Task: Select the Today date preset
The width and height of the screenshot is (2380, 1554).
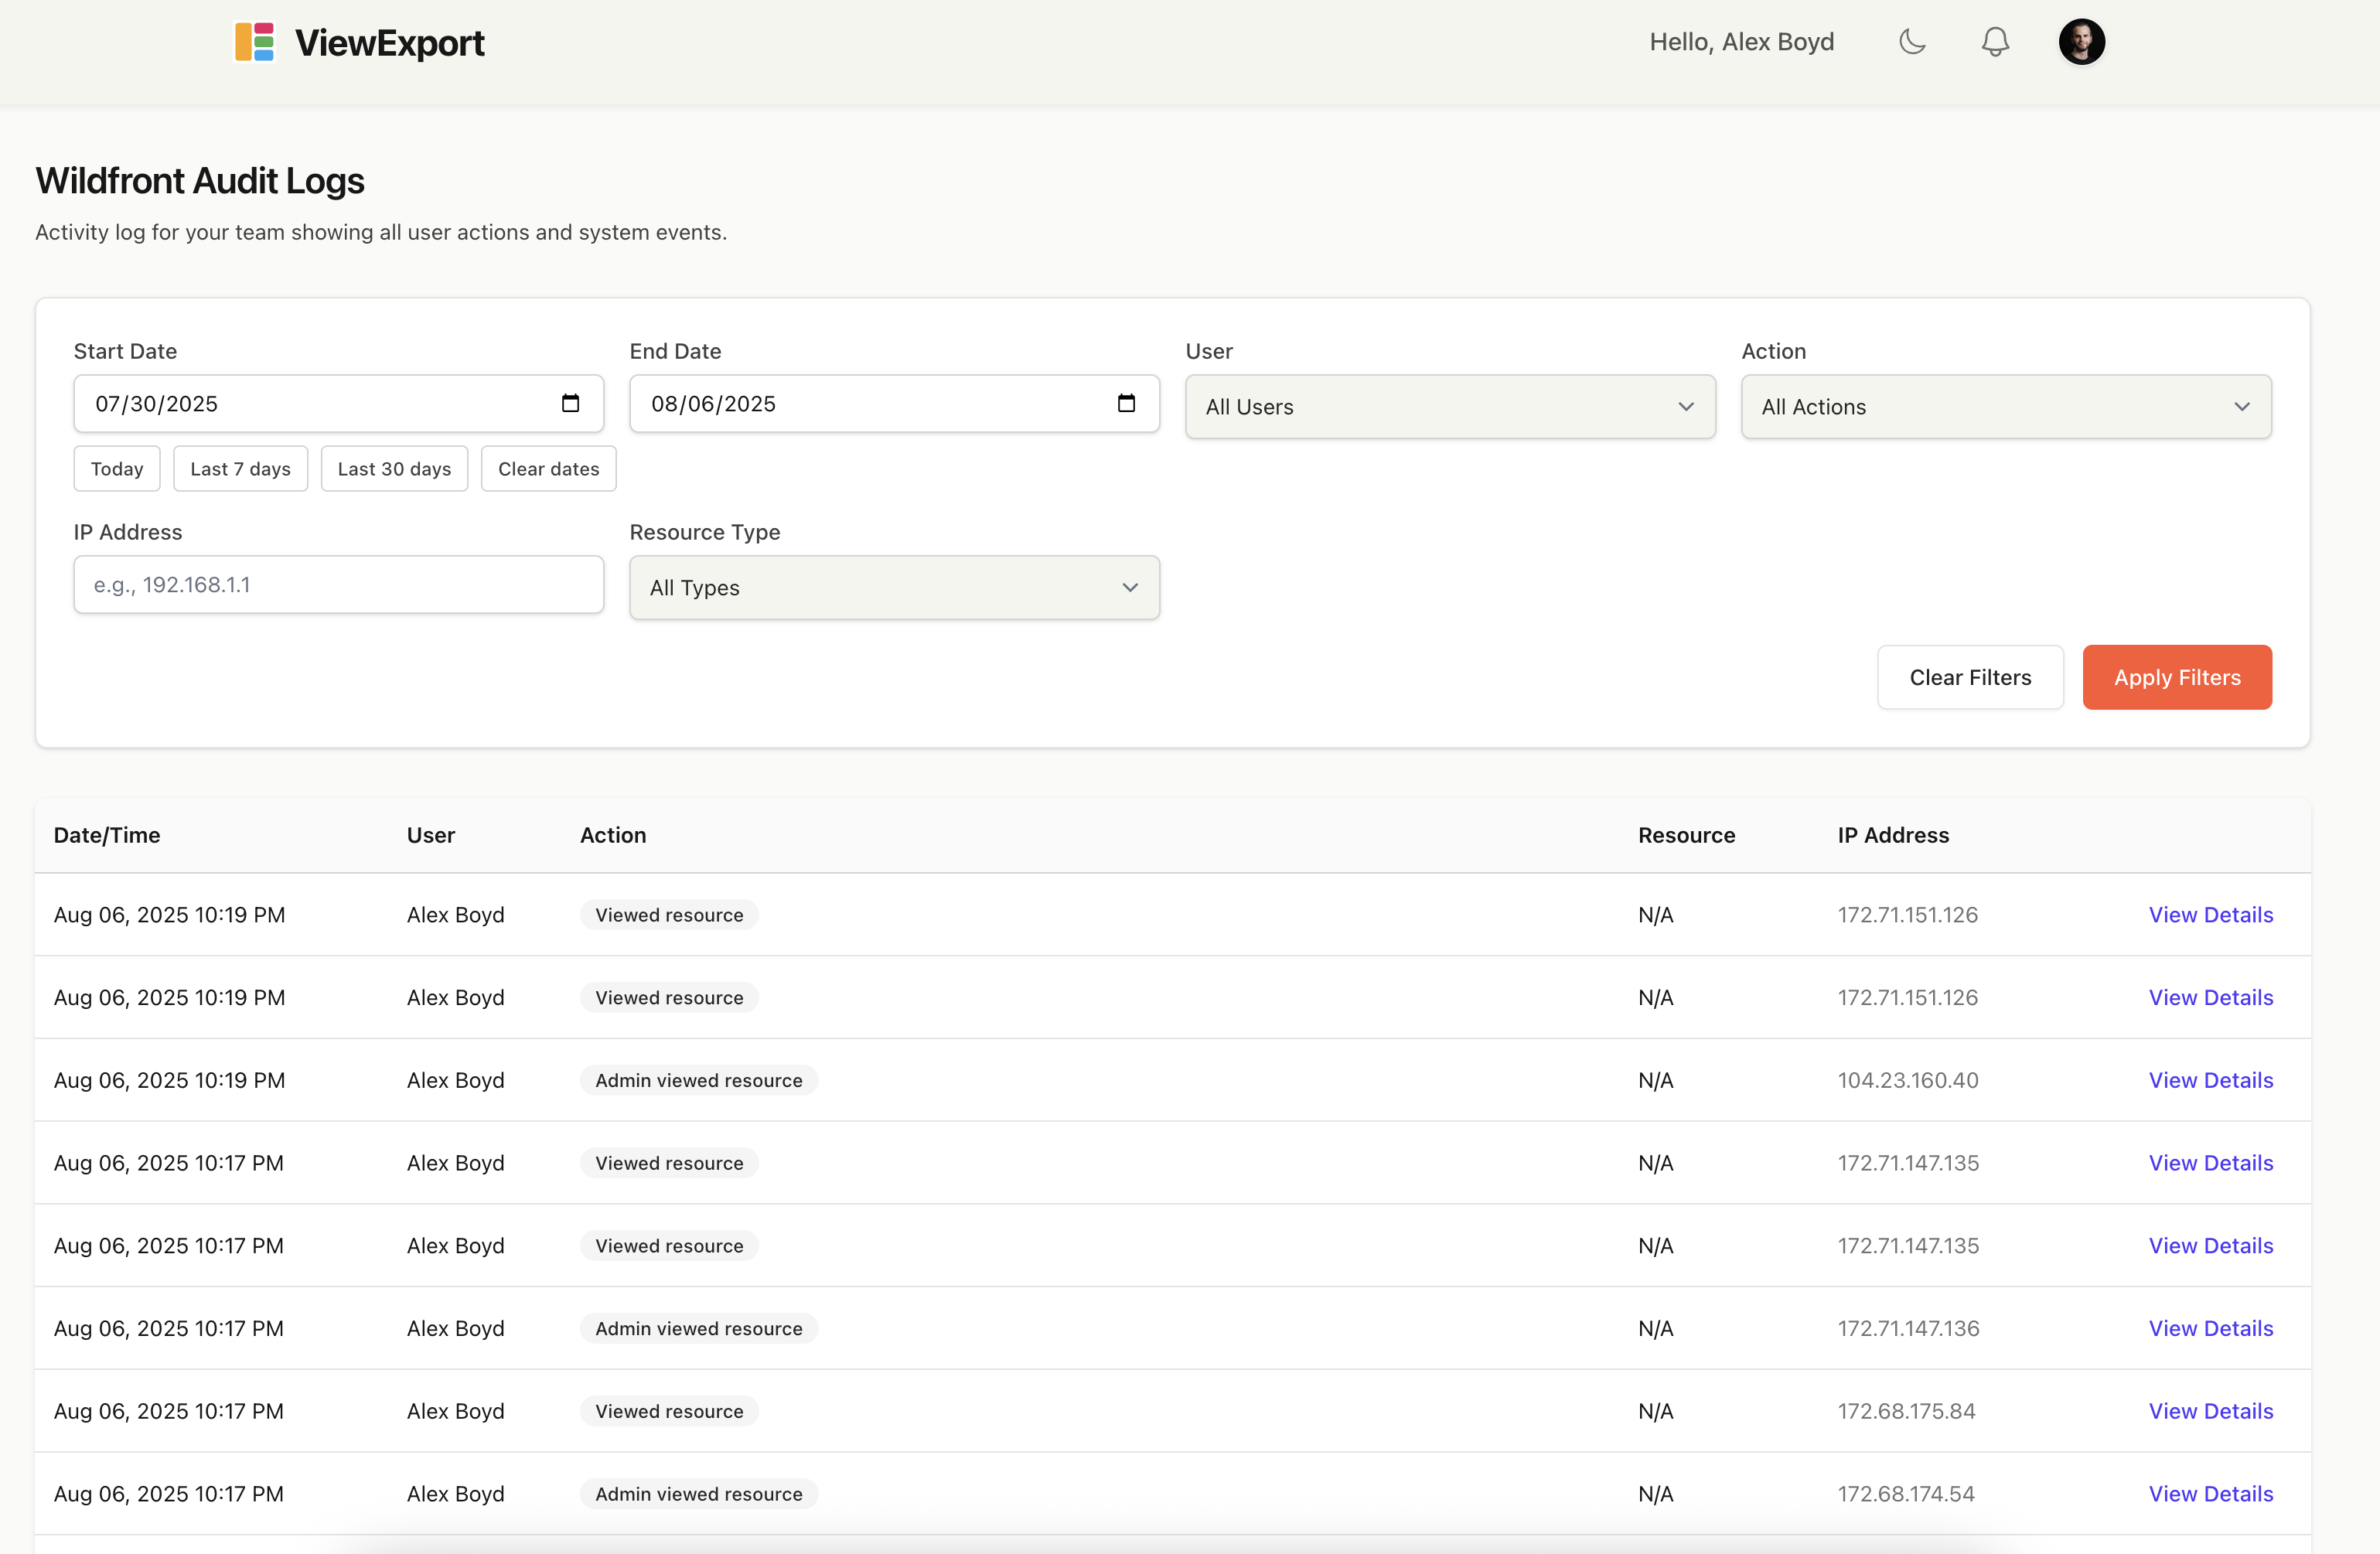Action: coord(116,468)
